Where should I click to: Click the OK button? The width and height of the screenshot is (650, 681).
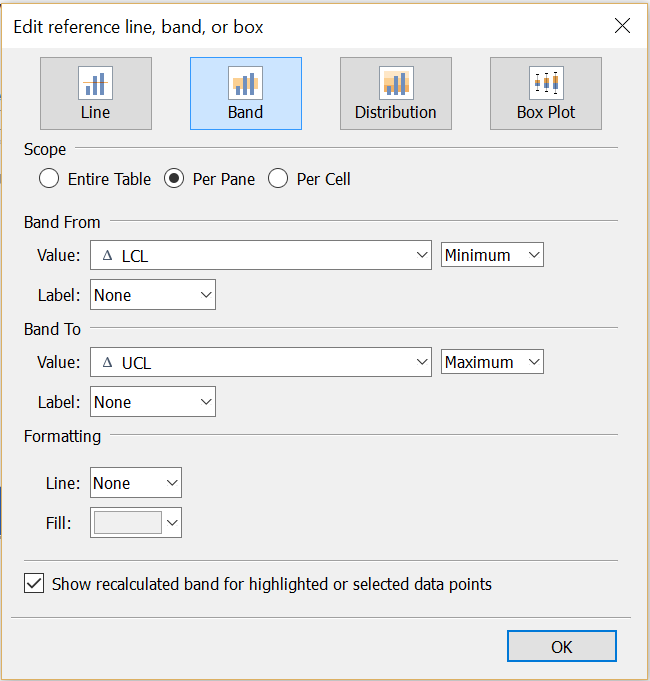point(561,647)
